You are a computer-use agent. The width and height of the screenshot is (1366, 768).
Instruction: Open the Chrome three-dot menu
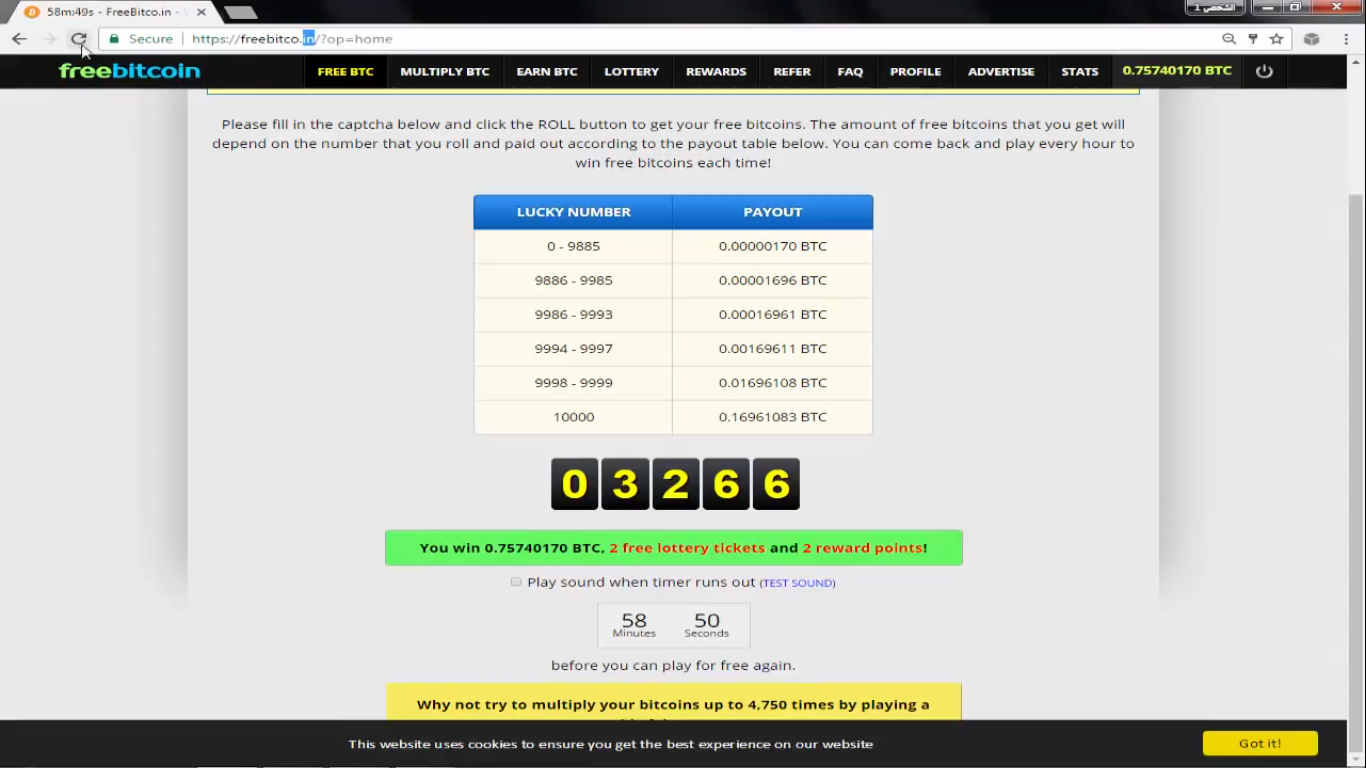[x=1347, y=39]
